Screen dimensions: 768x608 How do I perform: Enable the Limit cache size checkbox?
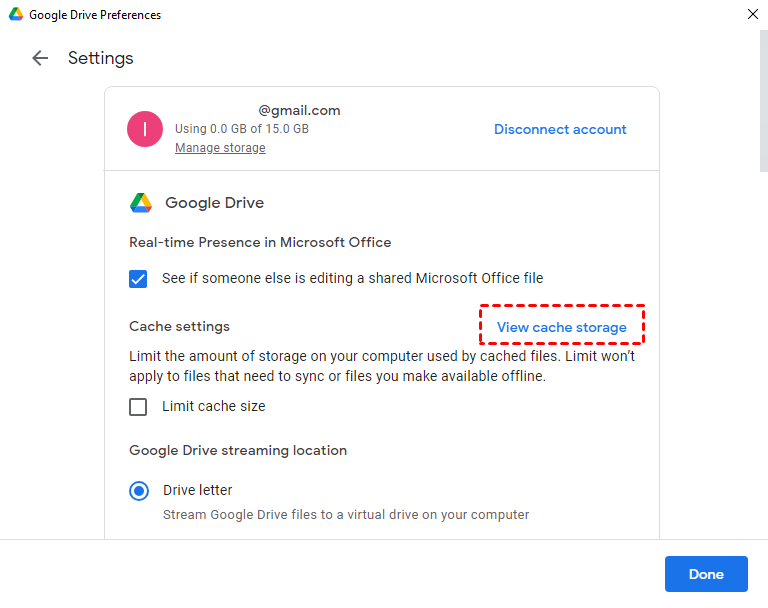point(139,407)
